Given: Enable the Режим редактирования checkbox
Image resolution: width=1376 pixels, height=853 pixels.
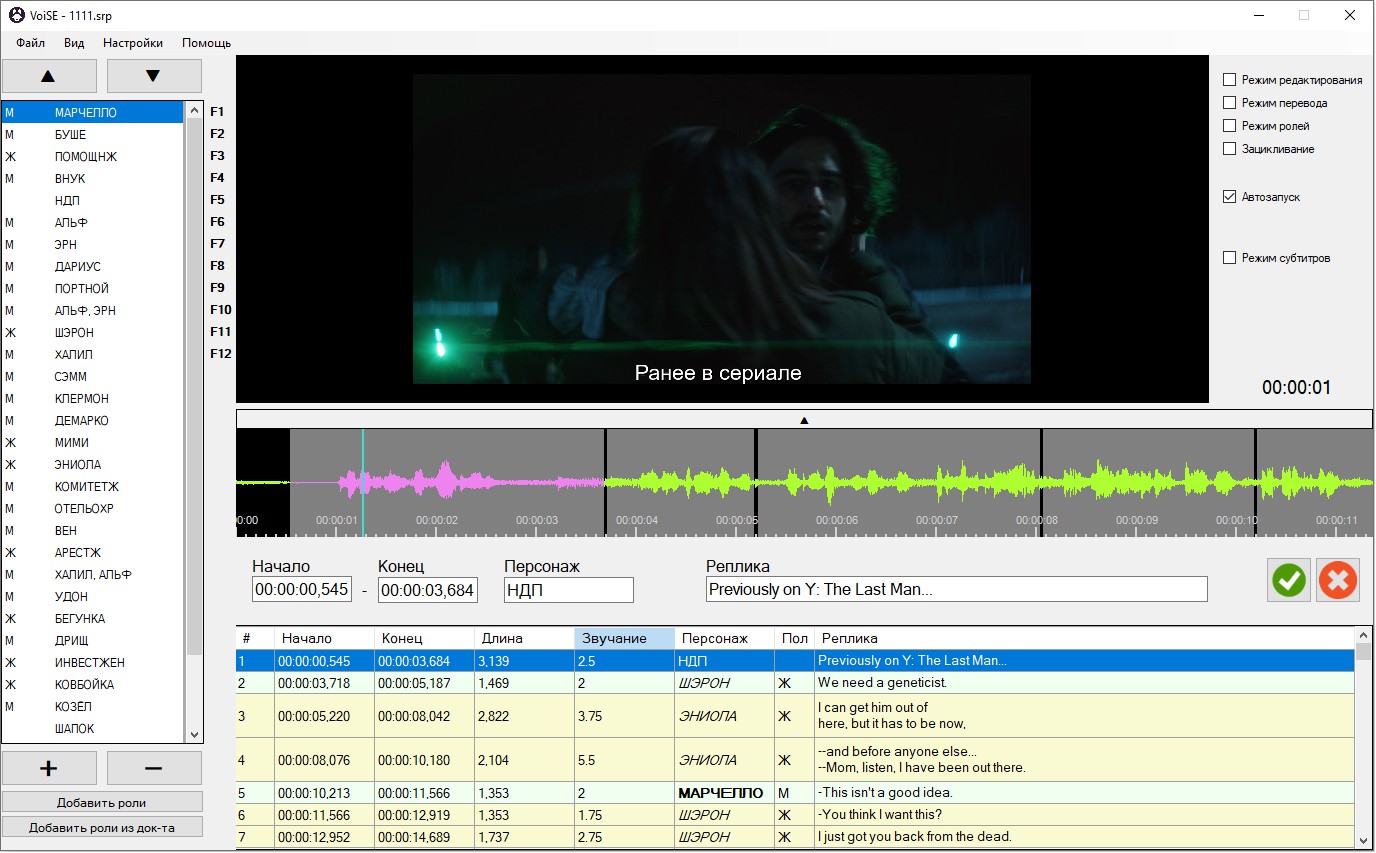Looking at the screenshot, I should click(1230, 80).
